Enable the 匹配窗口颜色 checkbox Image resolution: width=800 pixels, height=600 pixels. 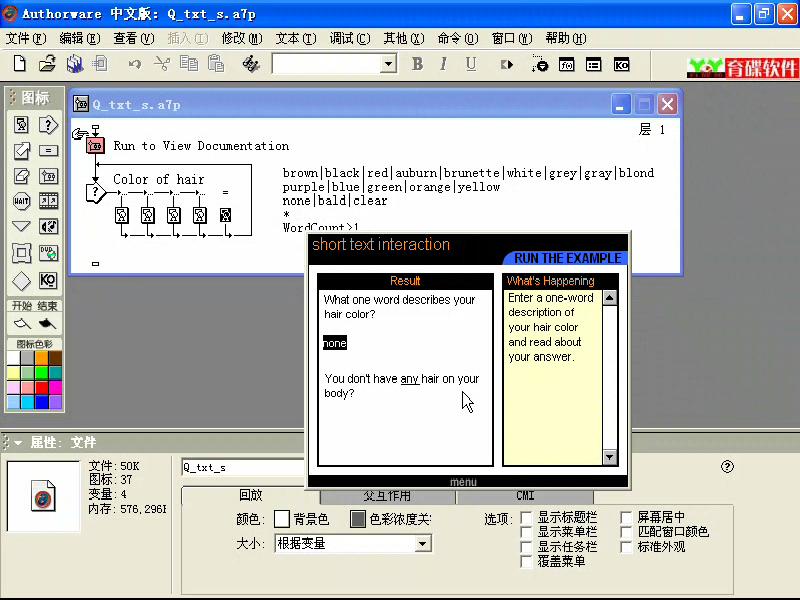pyautogui.click(x=626, y=532)
